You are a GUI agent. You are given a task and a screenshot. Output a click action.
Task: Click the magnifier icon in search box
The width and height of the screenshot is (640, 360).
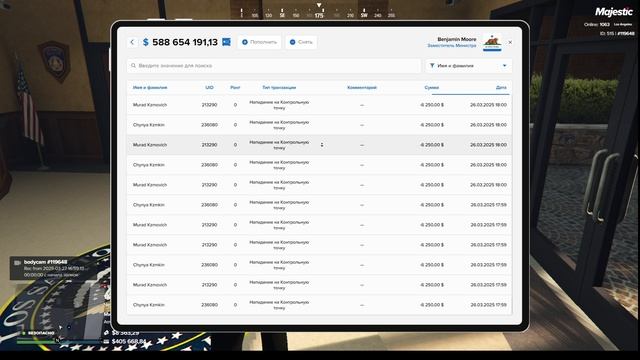[133, 66]
